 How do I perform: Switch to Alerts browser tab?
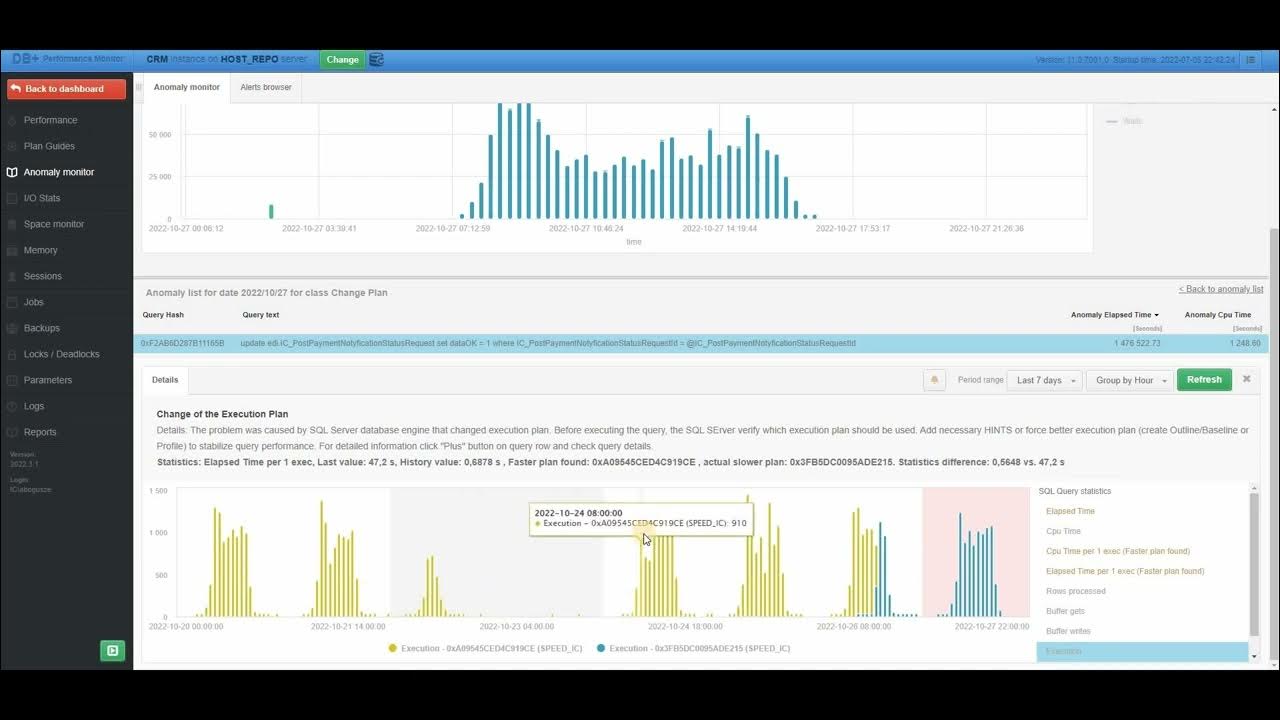pyautogui.click(x=266, y=87)
